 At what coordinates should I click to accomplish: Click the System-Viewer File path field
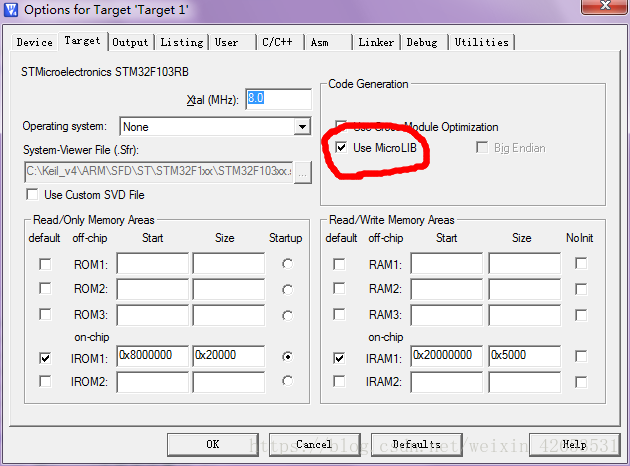158,172
